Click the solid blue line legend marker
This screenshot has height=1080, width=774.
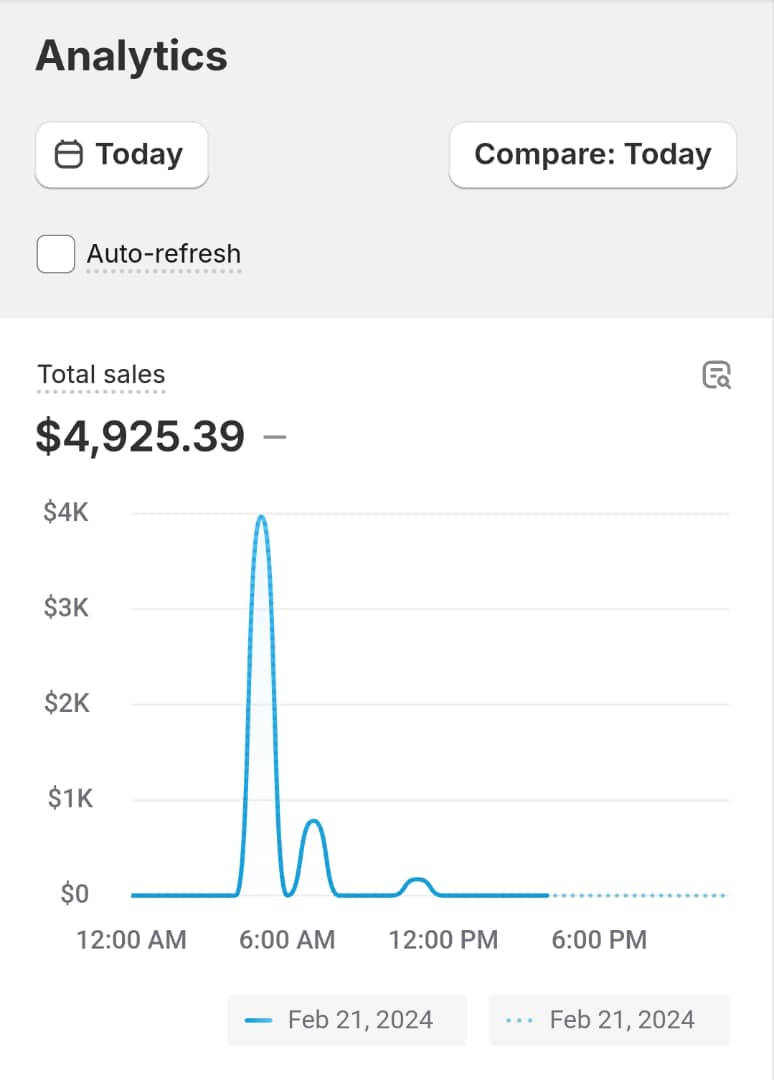pyautogui.click(x=259, y=1020)
